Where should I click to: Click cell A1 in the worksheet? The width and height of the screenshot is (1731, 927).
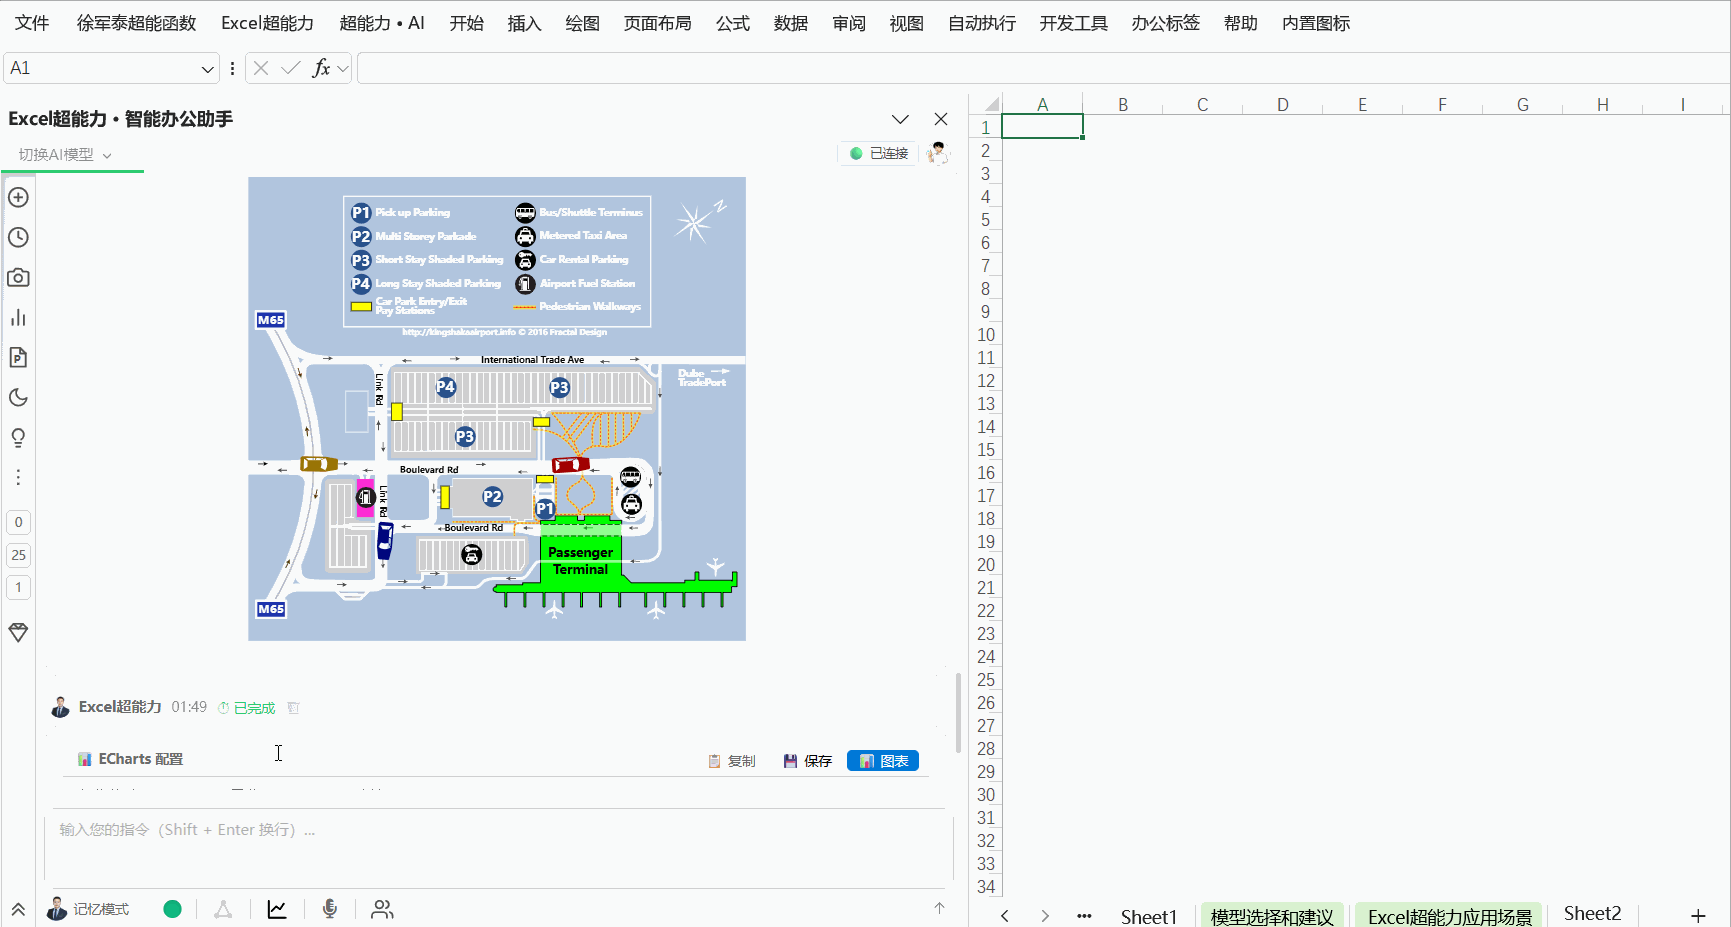[x=1042, y=127]
